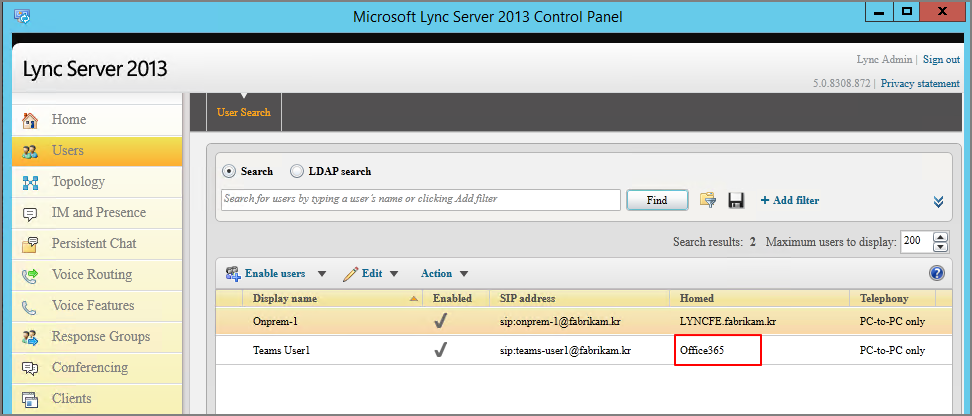The height and width of the screenshot is (416, 972).
Task: Click the control panel title bar icon
Action: 22,15
